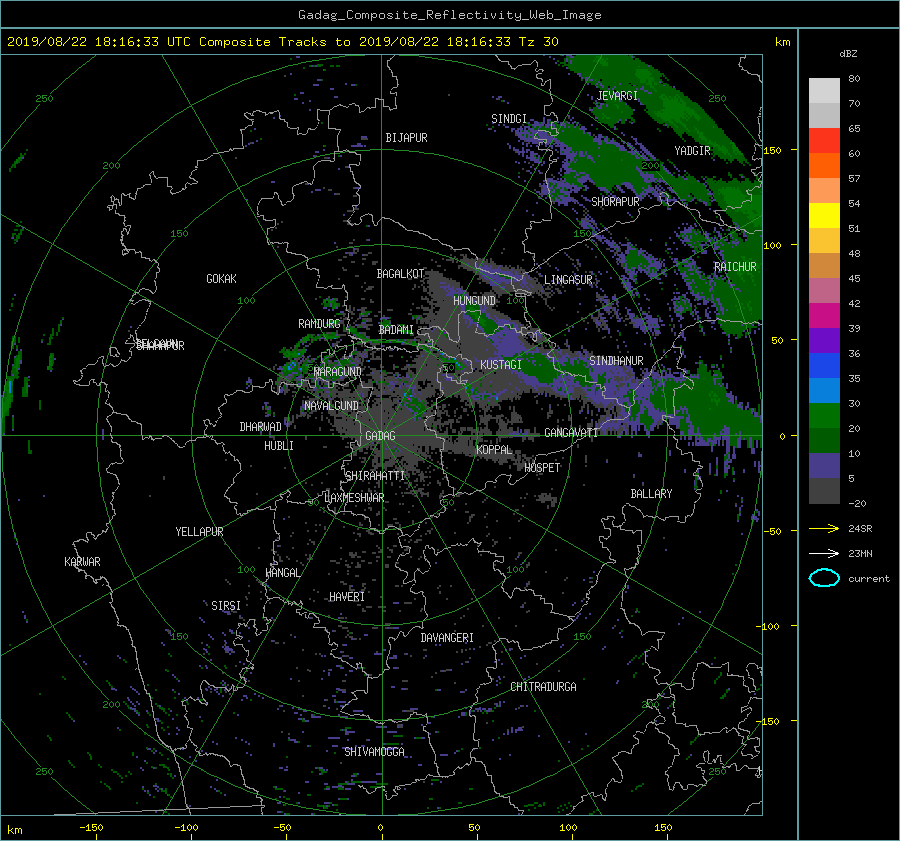The image size is (900, 841).
Task: Click the SHORAPUR town label
Action: coord(615,202)
